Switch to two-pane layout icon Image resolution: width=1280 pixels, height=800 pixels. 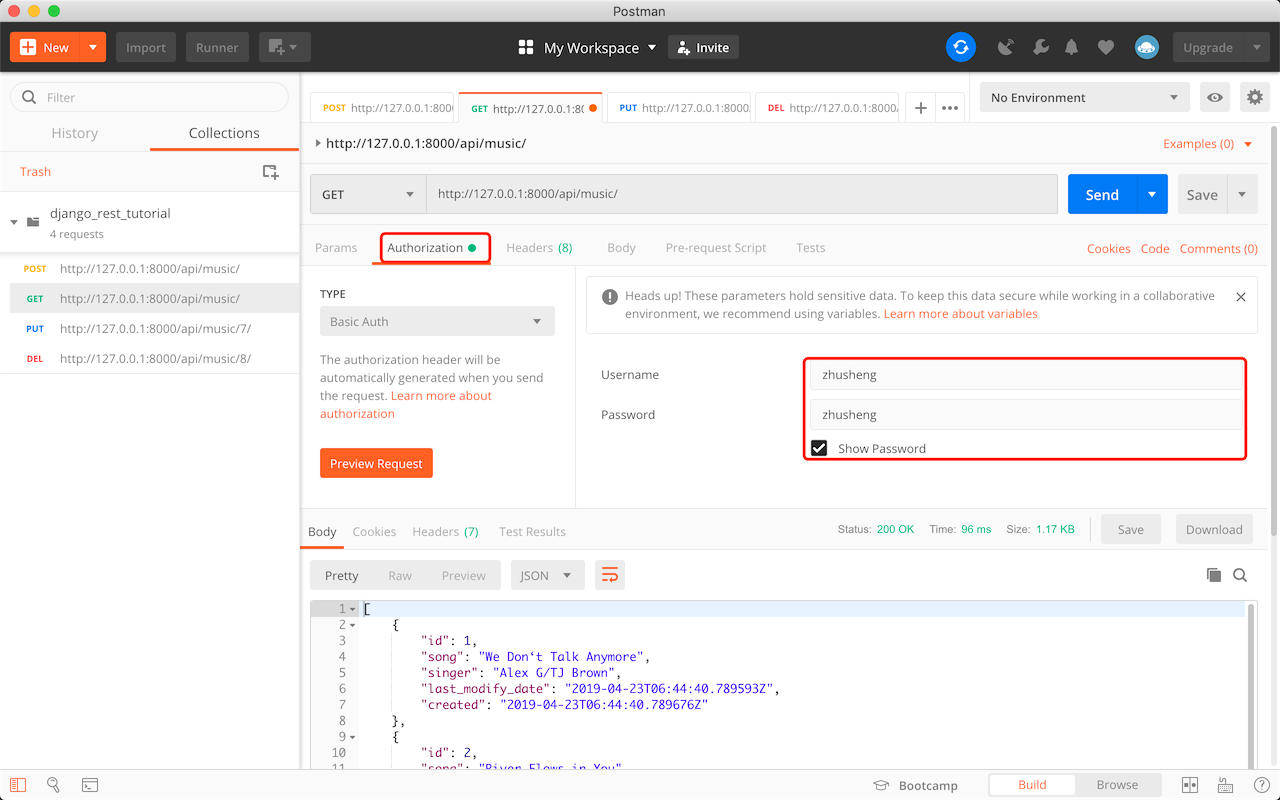click(1190, 785)
